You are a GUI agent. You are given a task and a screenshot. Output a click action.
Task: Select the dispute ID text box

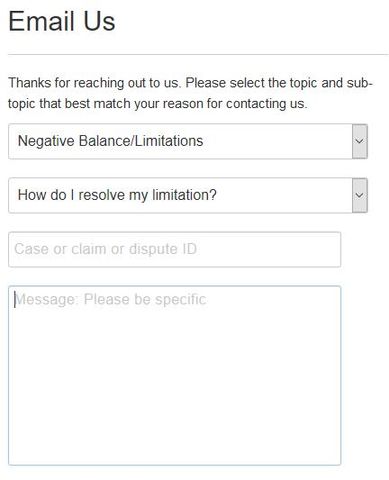pyautogui.click(x=174, y=249)
